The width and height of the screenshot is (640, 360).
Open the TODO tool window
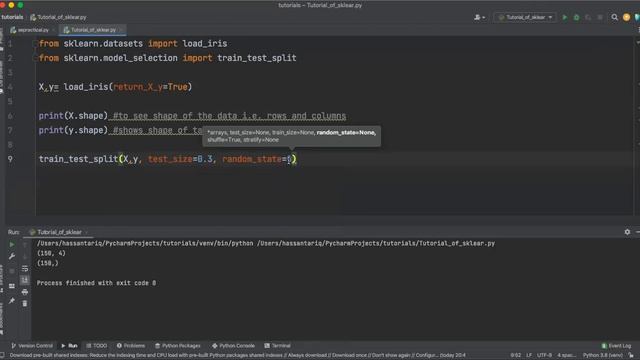pyautogui.click(x=97, y=346)
